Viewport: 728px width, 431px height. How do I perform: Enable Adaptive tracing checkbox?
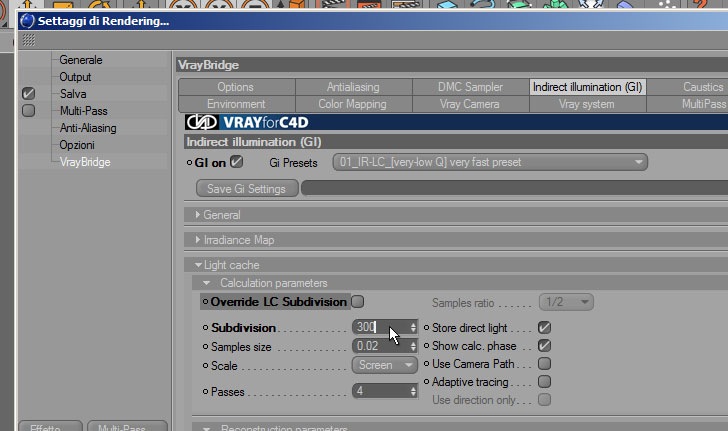pos(544,382)
